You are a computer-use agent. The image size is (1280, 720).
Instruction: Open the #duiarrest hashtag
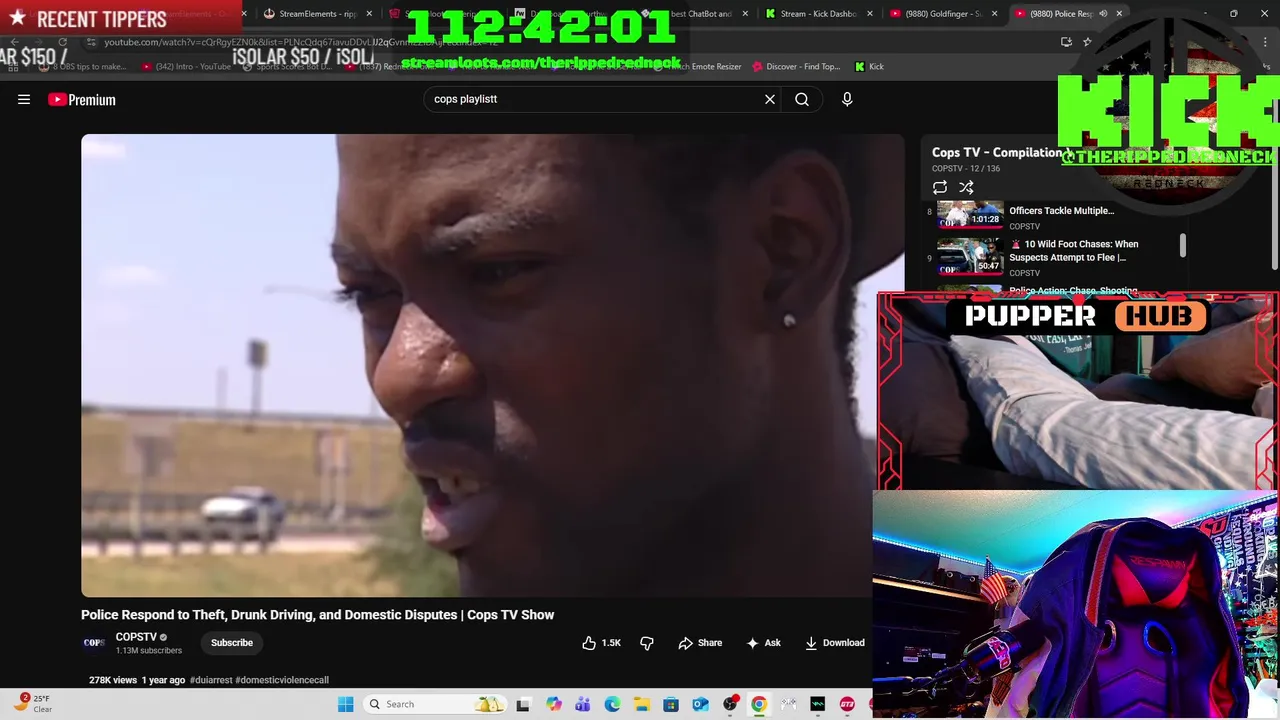click(x=211, y=680)
